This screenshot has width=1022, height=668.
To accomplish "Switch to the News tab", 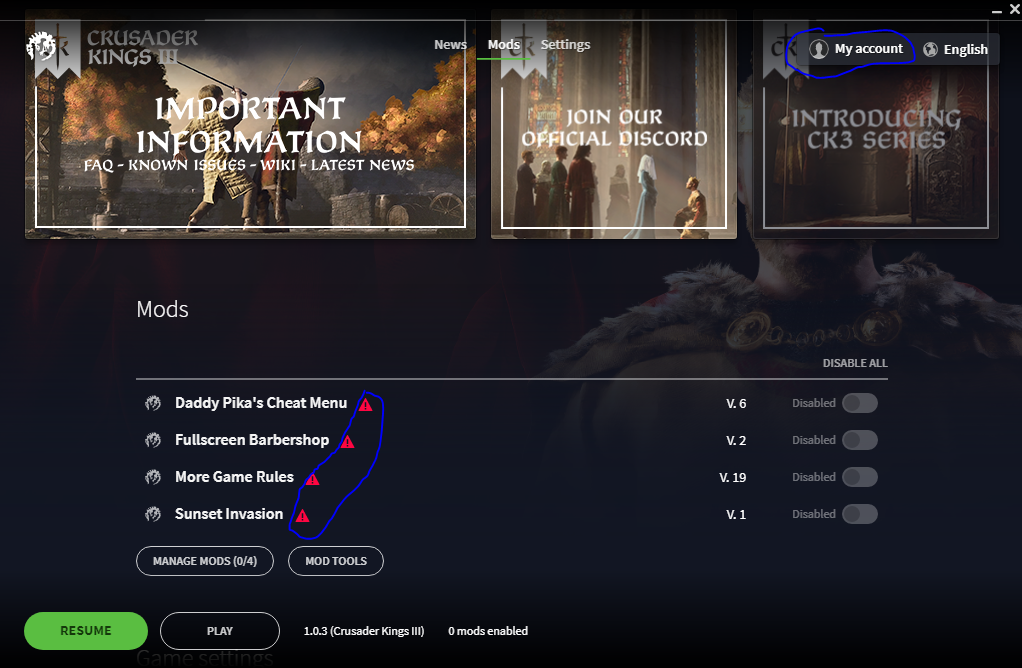I will (449, 44).
